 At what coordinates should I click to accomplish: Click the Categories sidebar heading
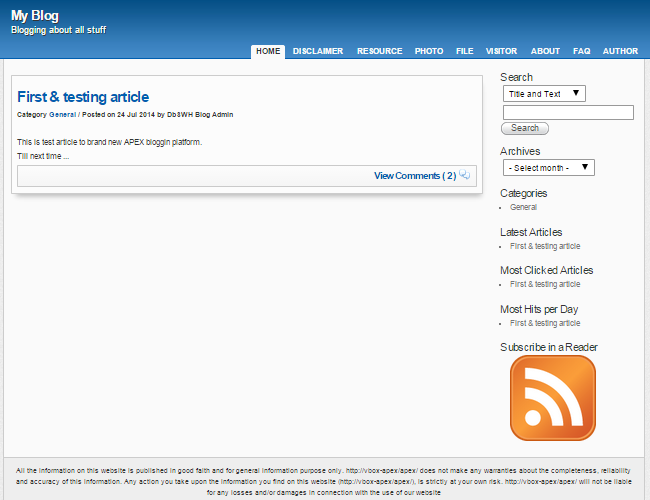coord(524,194)
